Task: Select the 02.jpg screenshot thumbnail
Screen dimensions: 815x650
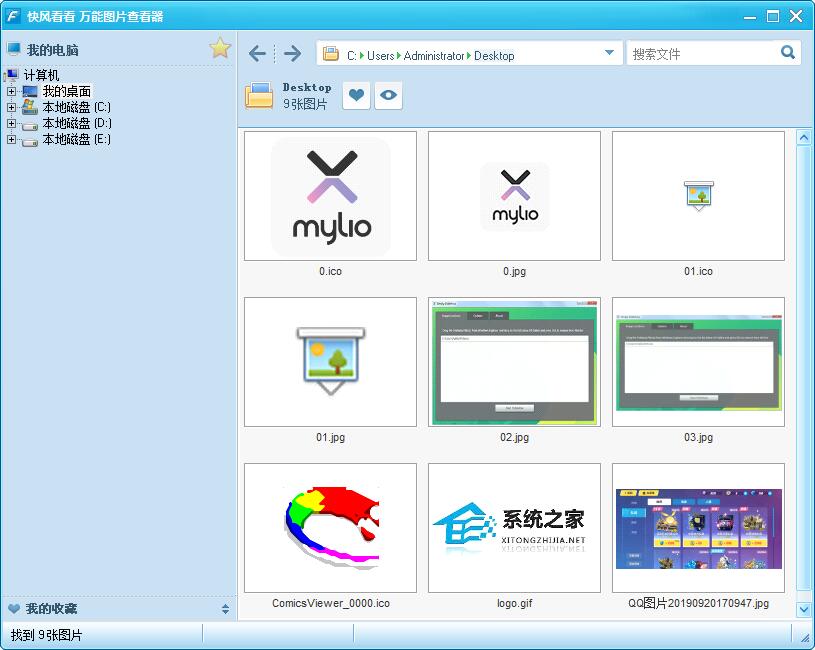Action: tap(514, 362)
